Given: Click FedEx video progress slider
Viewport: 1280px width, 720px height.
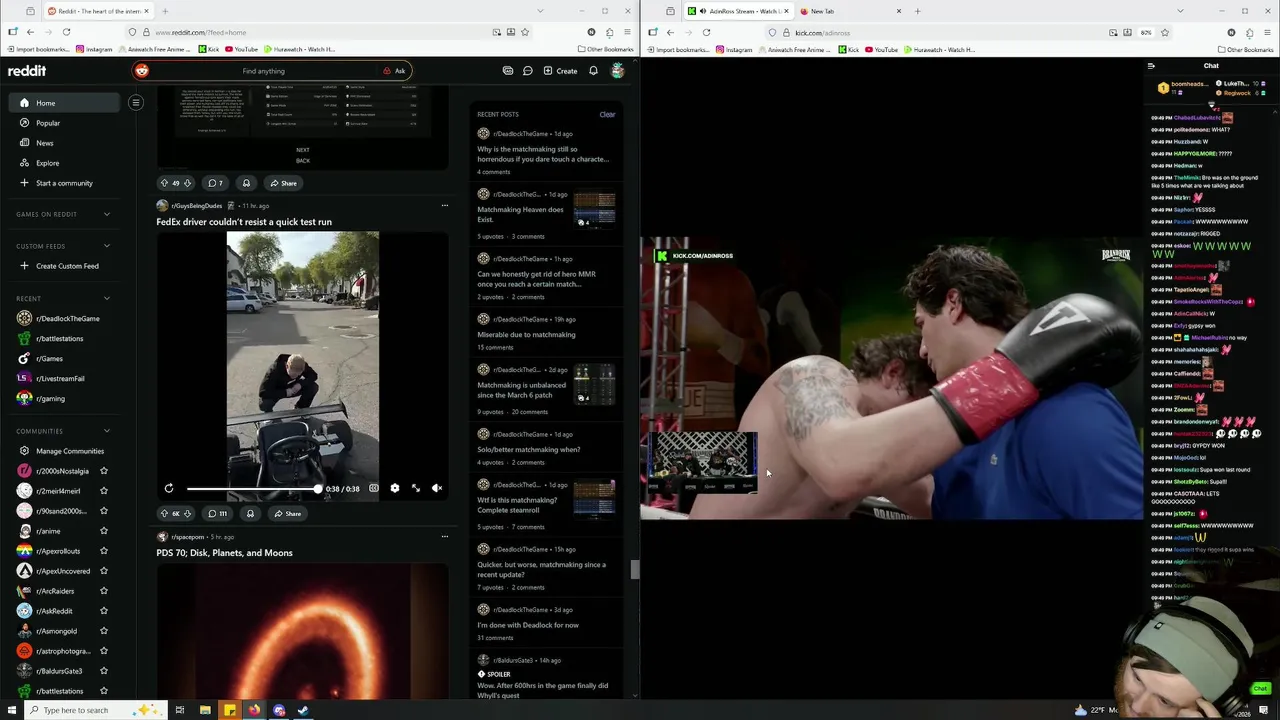Looking at the screenshot, I should click(253, 489).
